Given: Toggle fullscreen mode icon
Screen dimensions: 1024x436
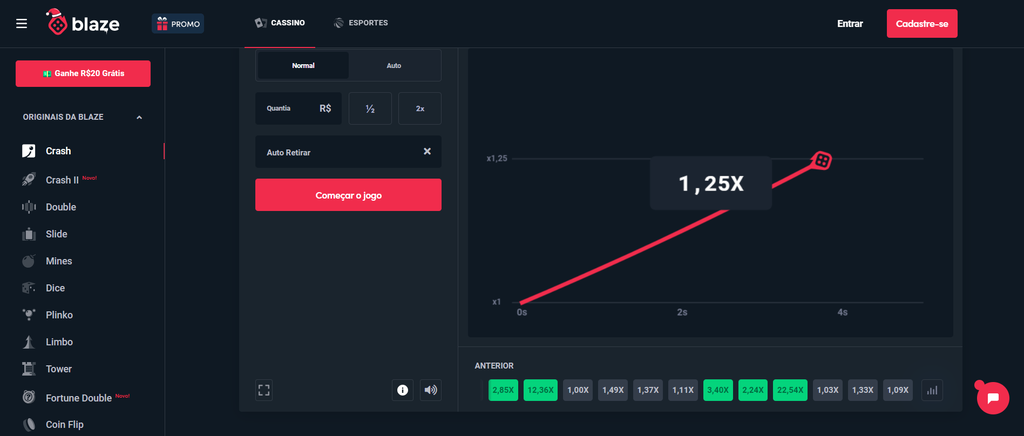Looking at the screenshot, I should pos(264,390).
